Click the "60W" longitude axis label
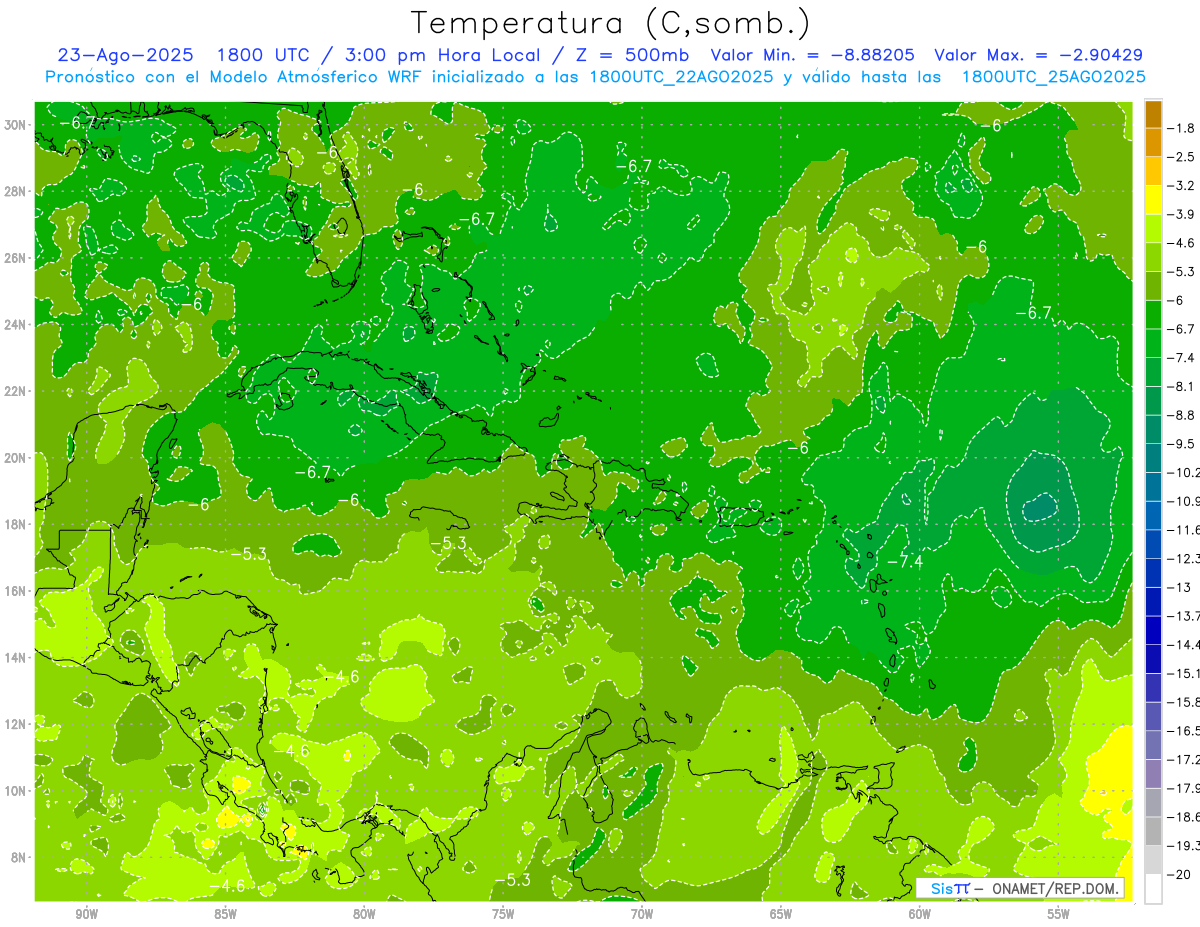The width and height of the screenshot is (1200, 927). [920, 914]
